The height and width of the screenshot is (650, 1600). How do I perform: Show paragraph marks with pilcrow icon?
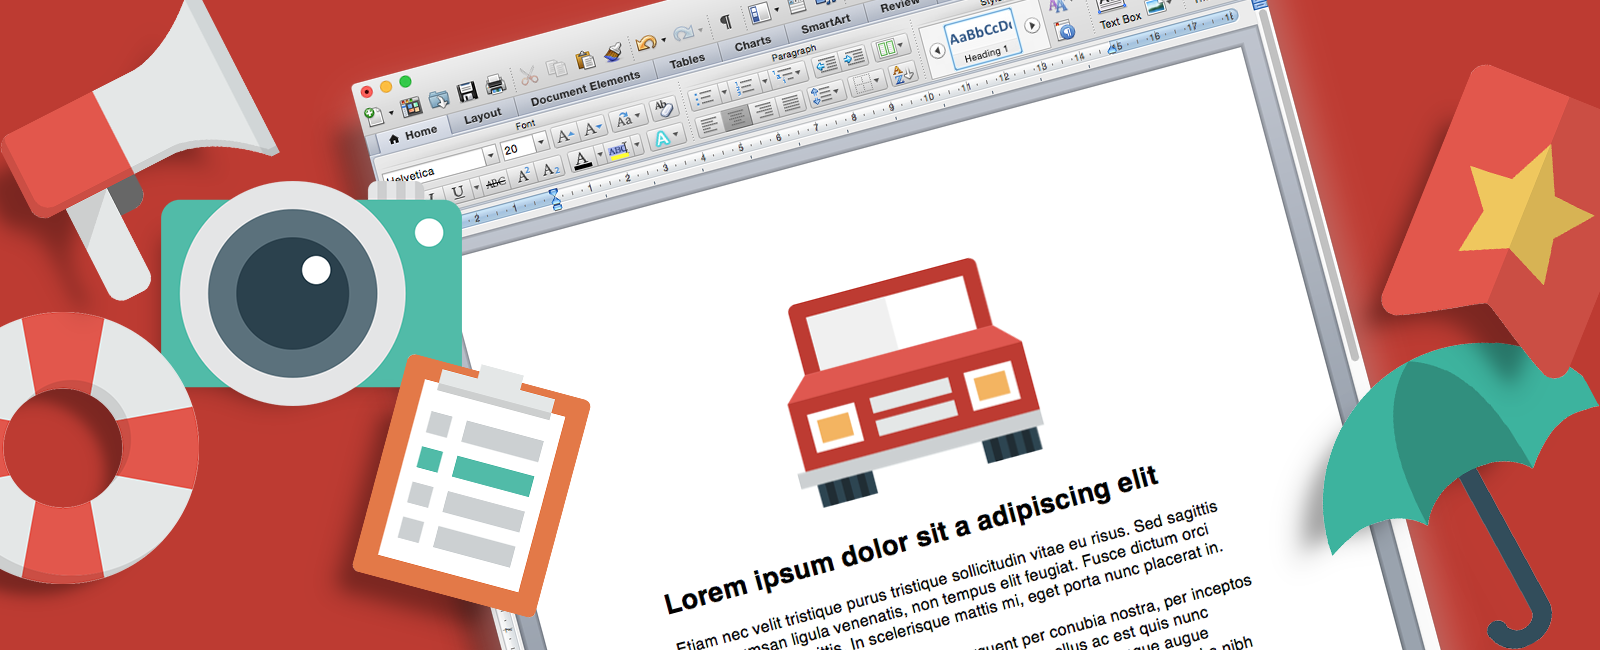click(726, 21)
